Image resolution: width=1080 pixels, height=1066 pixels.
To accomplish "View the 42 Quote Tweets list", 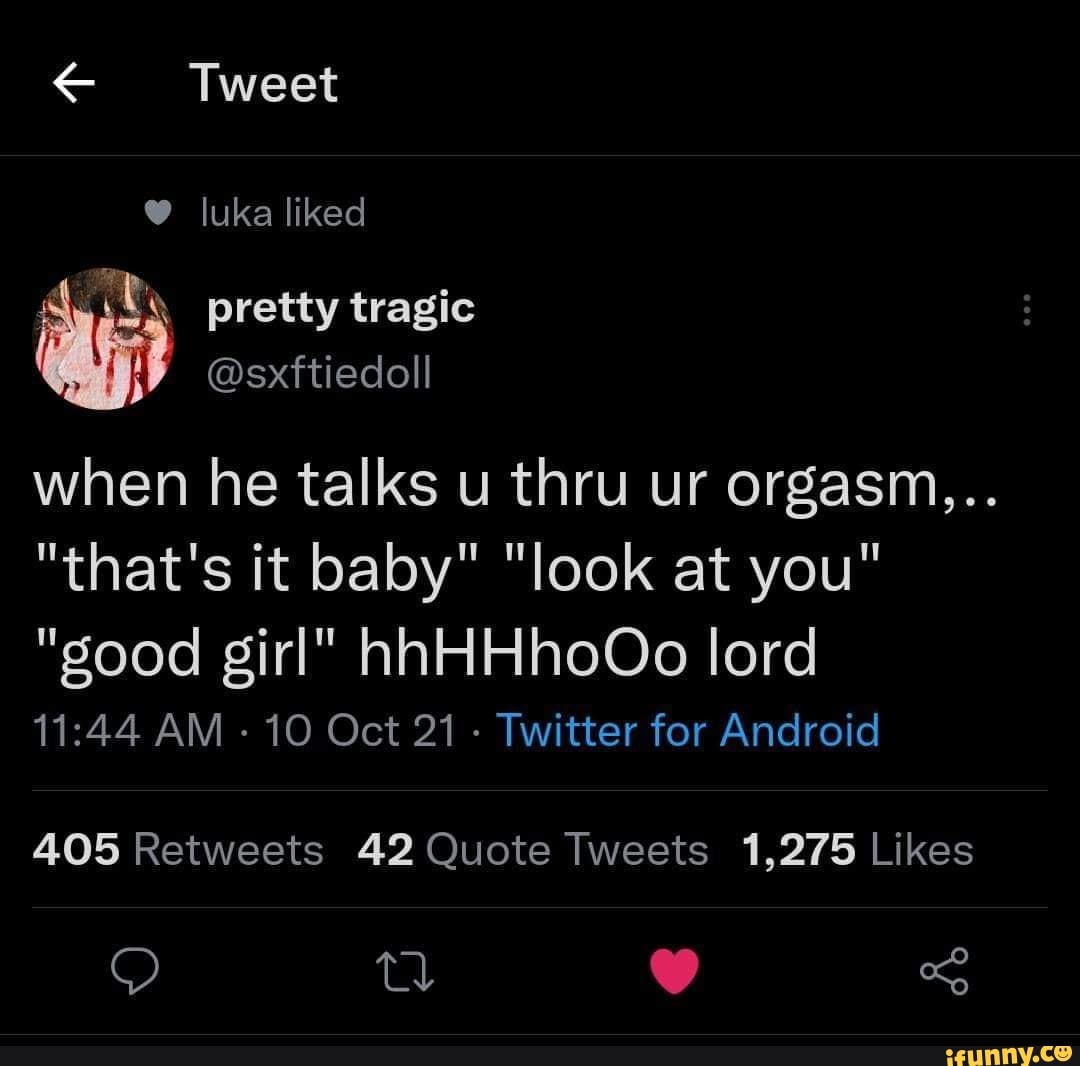I will point(532,849).
